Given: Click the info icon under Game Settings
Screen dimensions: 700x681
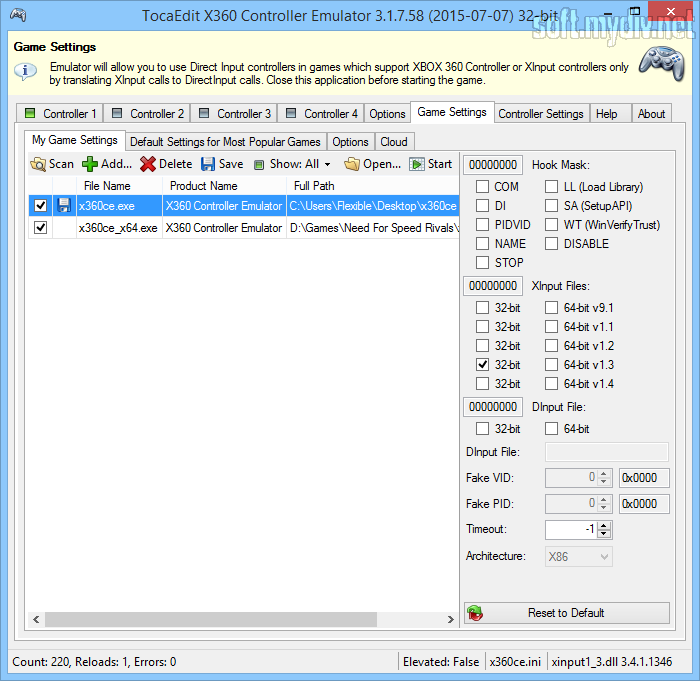Looking at the screenshot, I should [x=25, y=71].
